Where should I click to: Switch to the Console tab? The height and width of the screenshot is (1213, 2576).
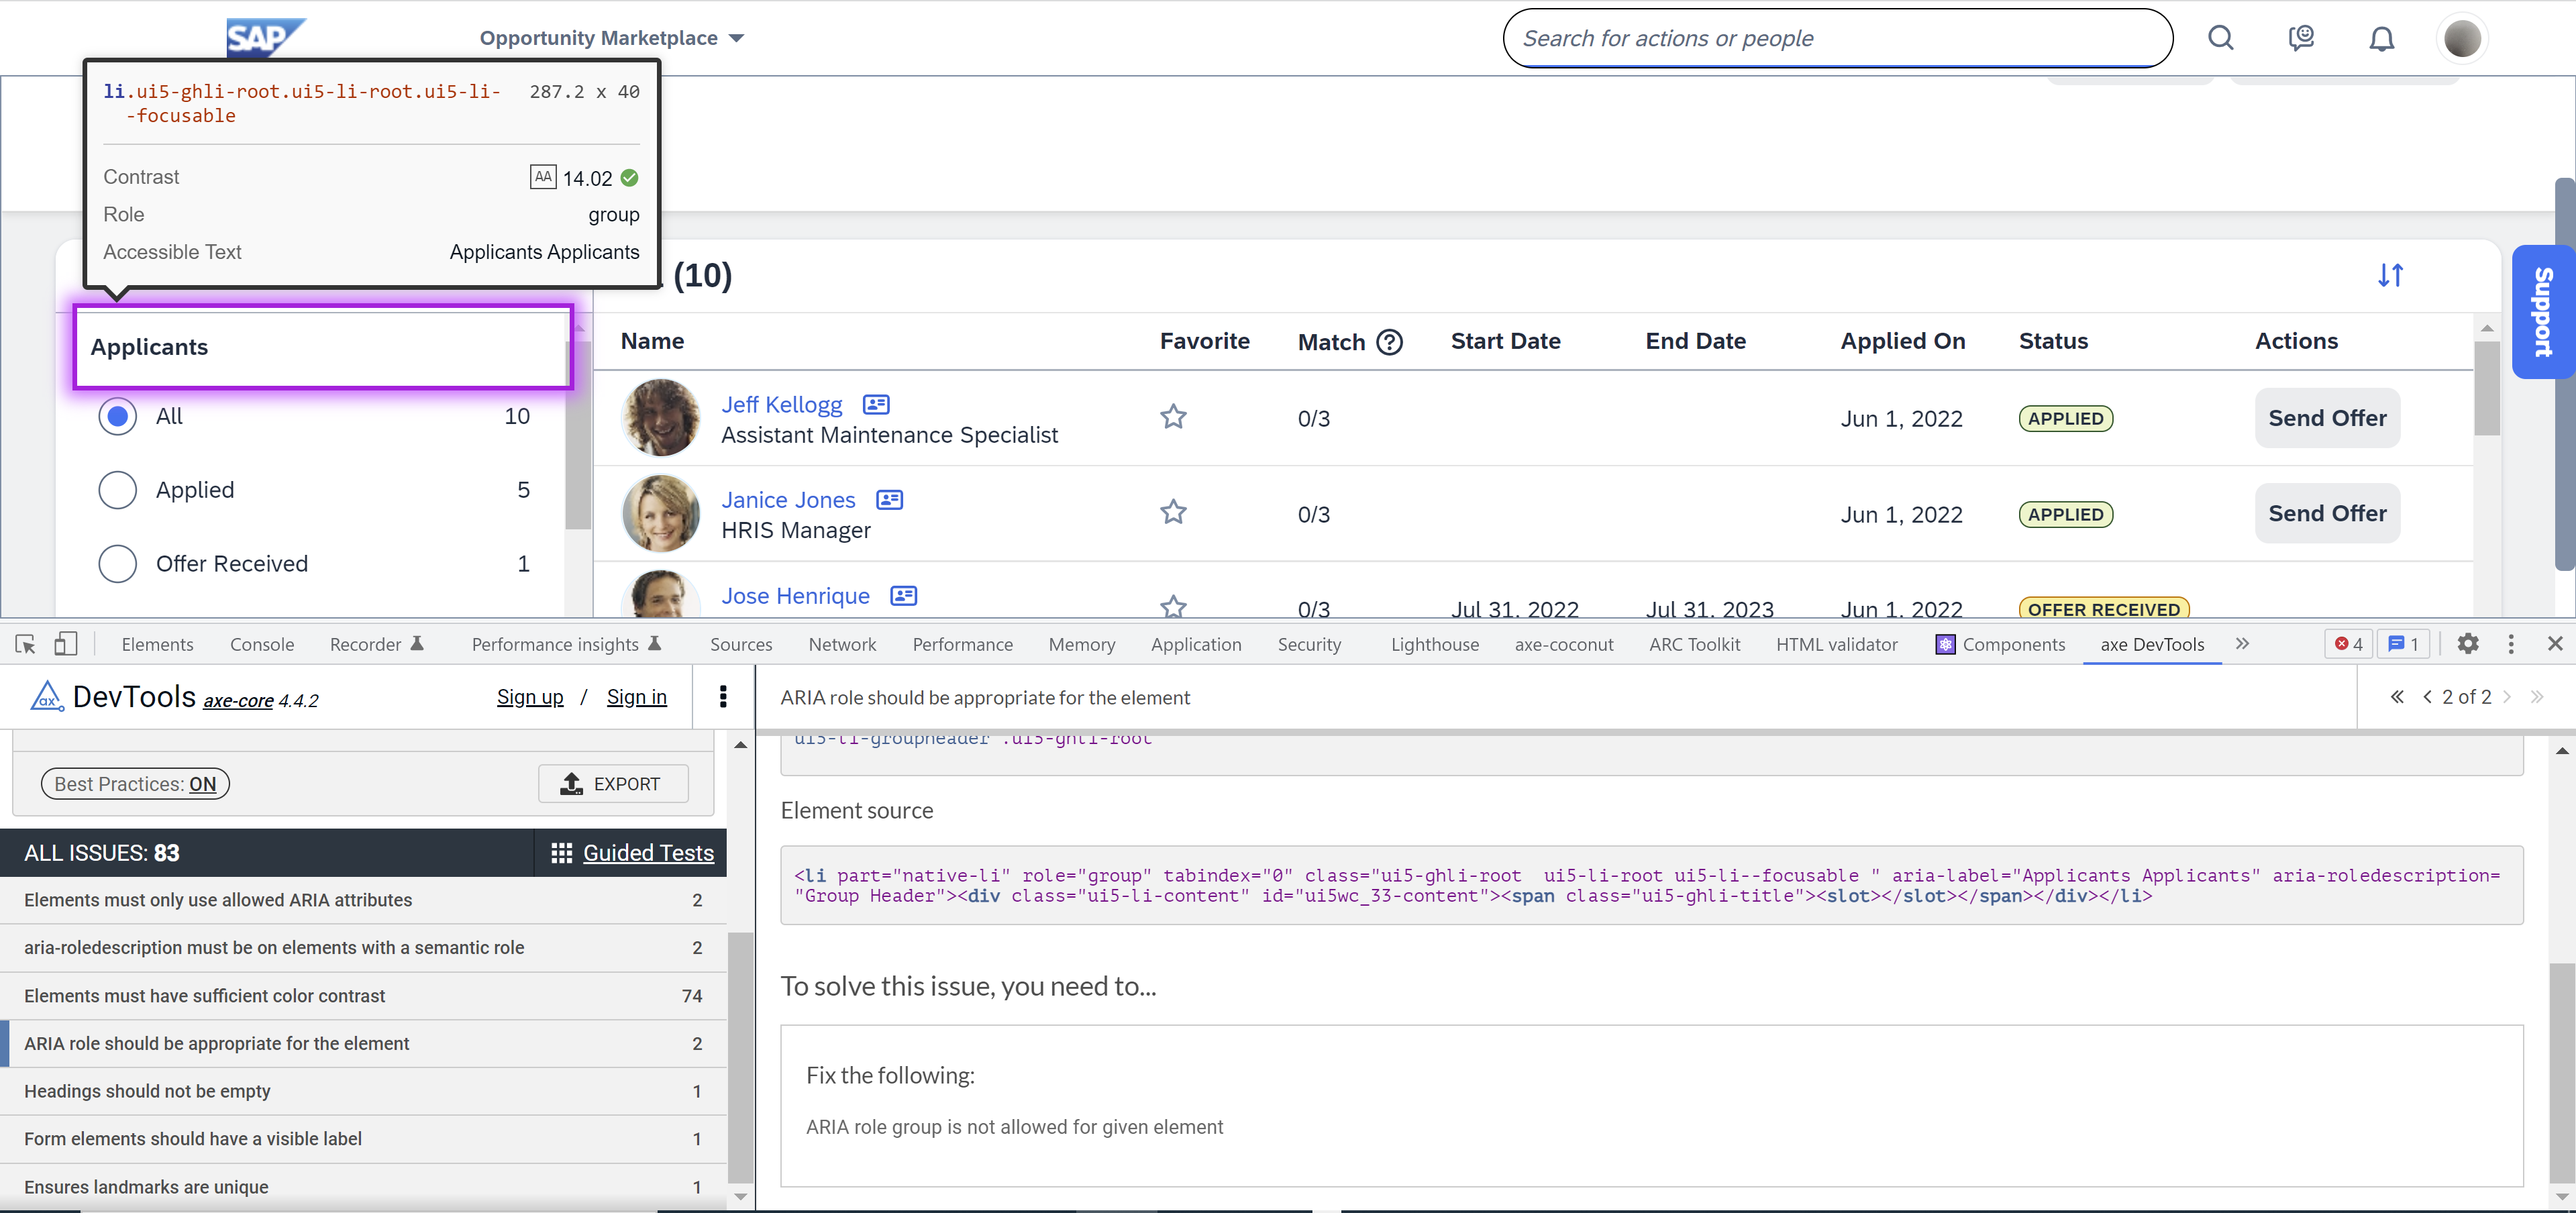pyautogui.click(x=262, y=644)
